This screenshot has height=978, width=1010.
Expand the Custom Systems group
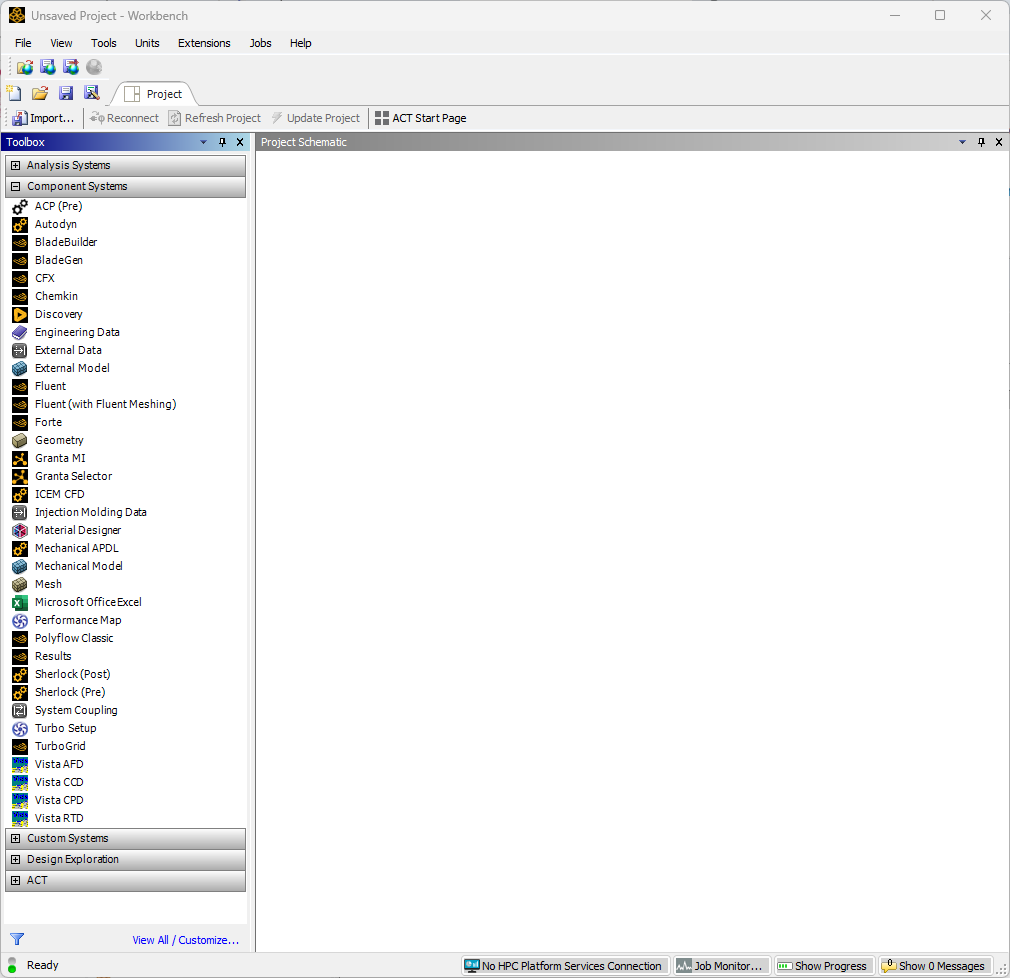(15, 839)
